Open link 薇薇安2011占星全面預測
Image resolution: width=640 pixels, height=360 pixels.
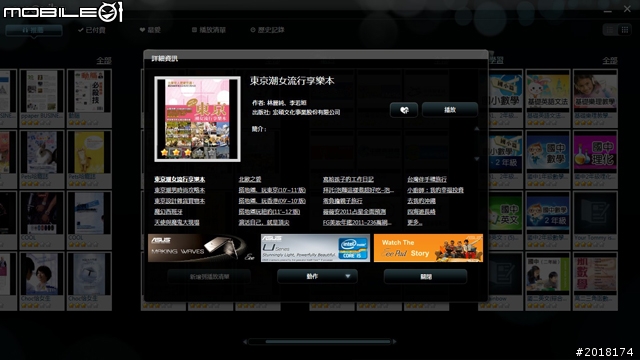354,212
